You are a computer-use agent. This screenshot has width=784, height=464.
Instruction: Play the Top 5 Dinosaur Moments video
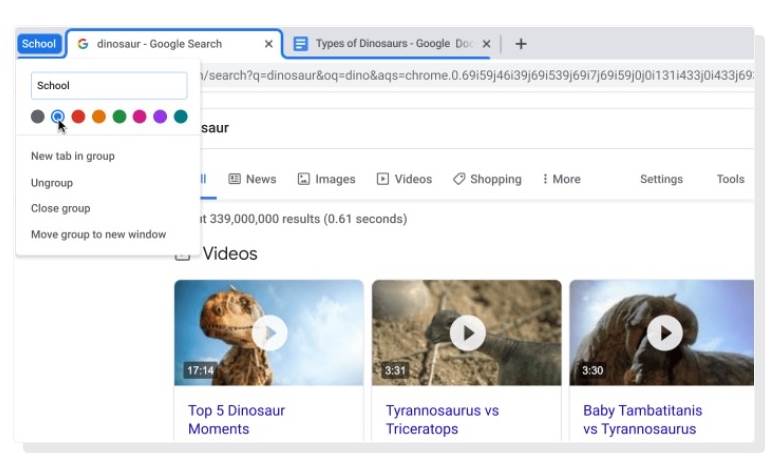(x=269, y=332)
